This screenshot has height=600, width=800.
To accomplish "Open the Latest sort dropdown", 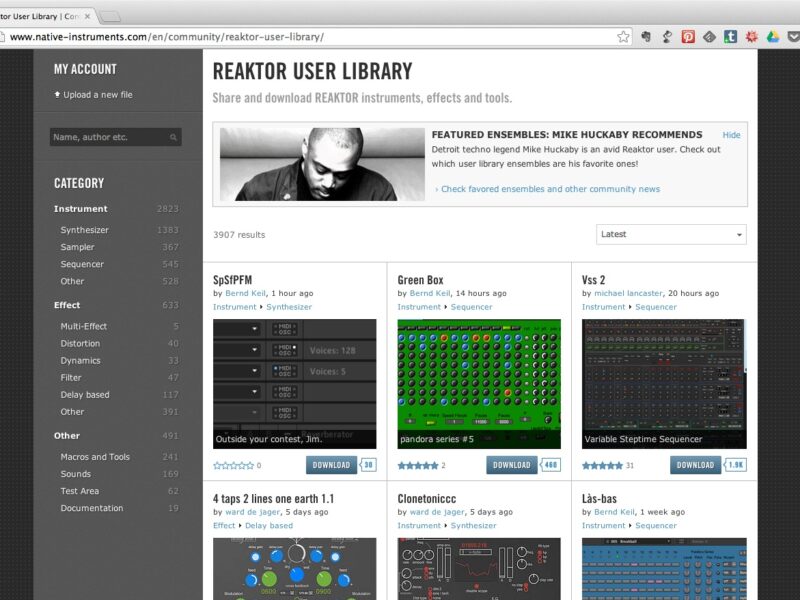I will click(671, 234).
